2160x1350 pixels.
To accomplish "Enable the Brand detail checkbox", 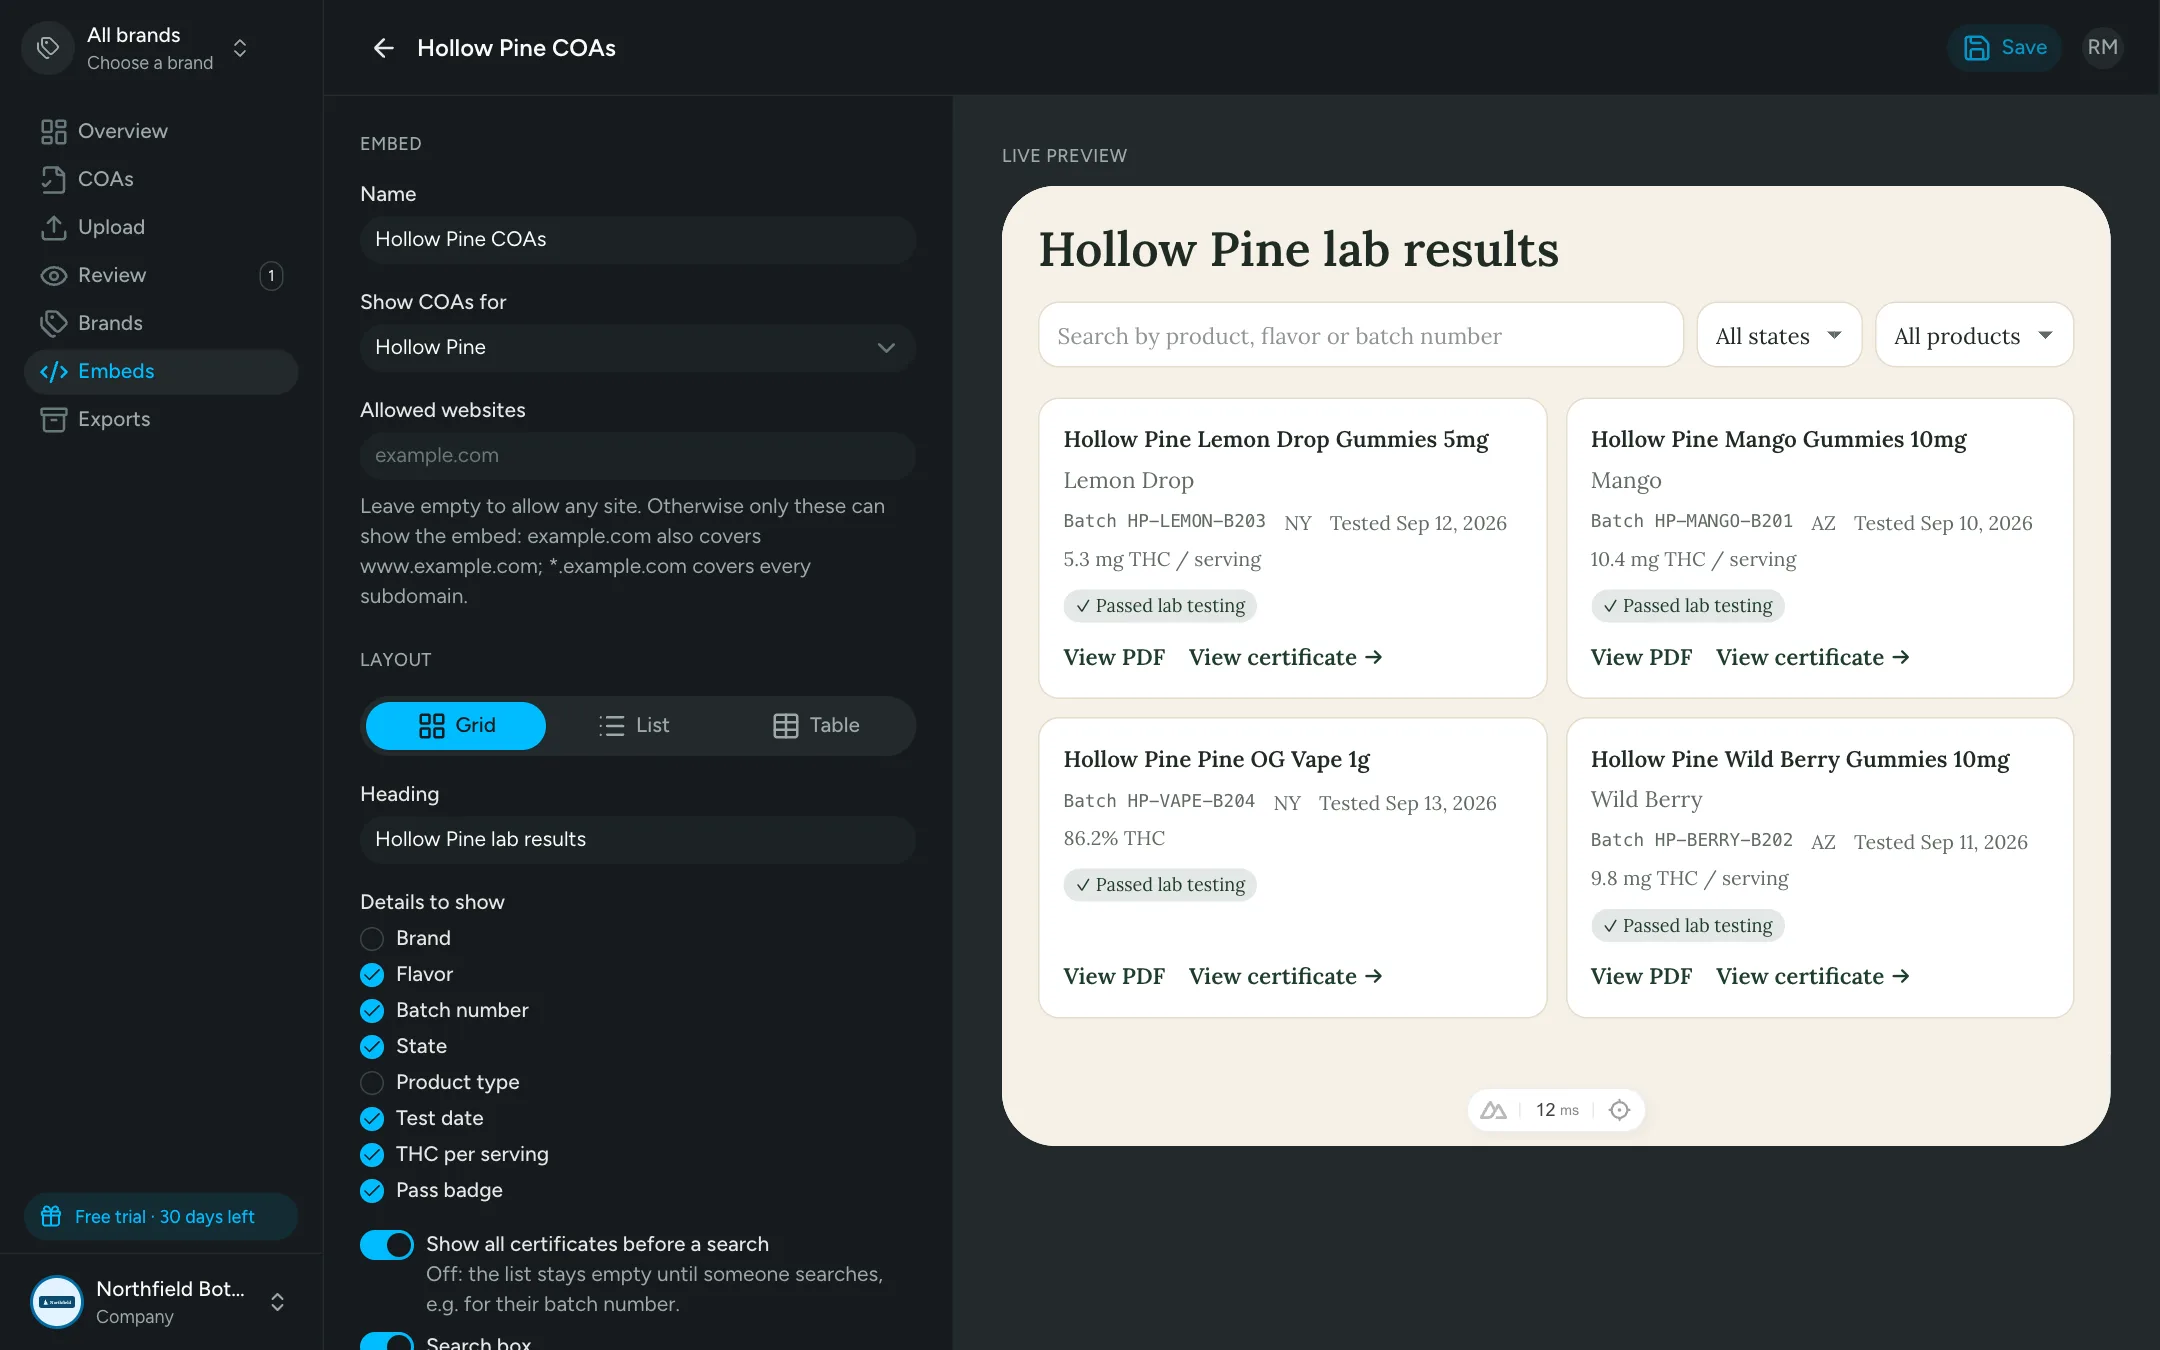I will (x=372, y=939).
